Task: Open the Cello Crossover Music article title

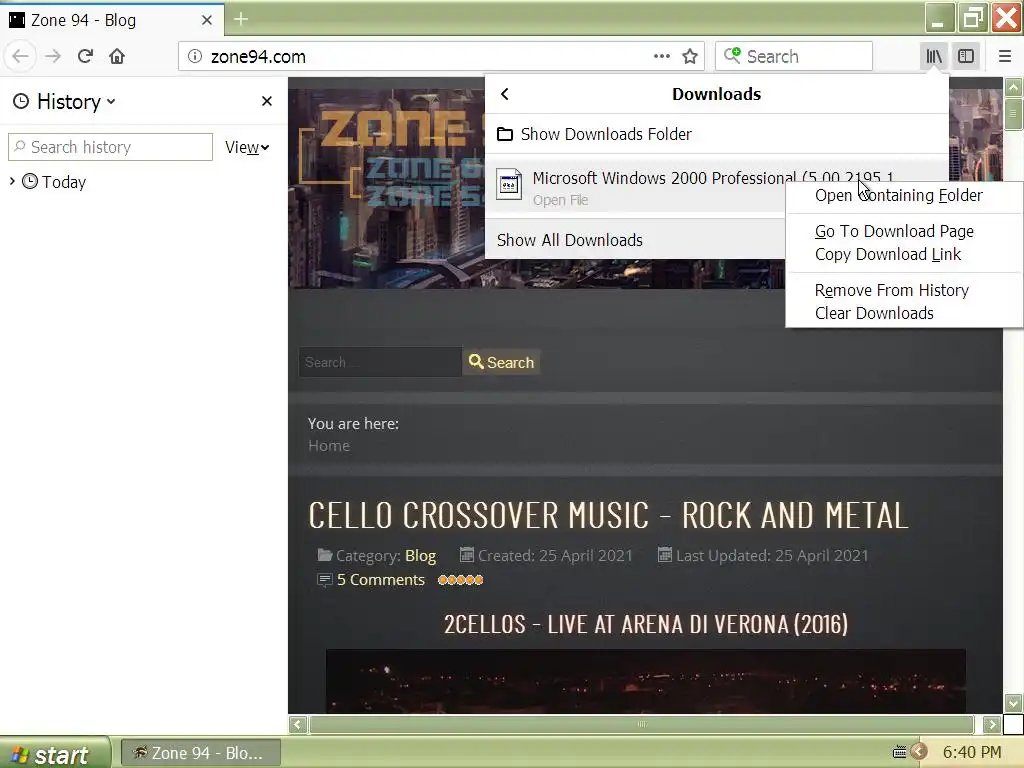Action: tap(608, 515)
